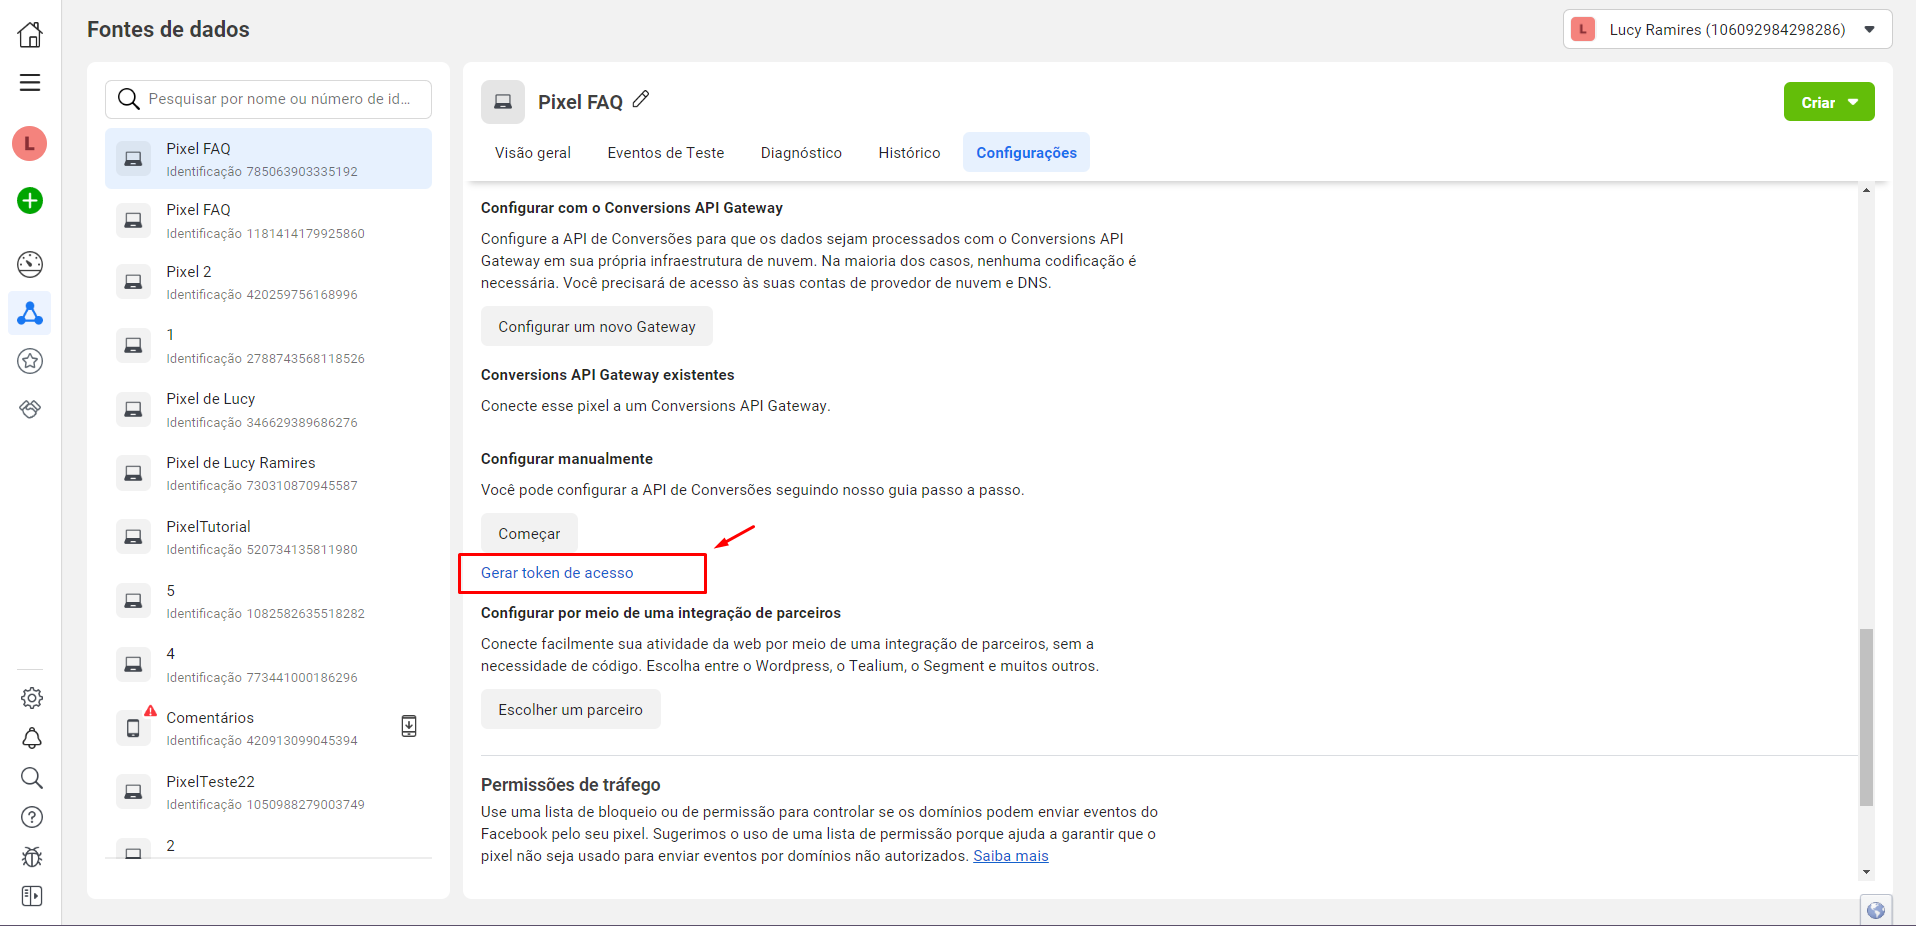Click the scrollbar up arrow
The width and height of the screenshot is (1916, 926).
coord(1866,190)
